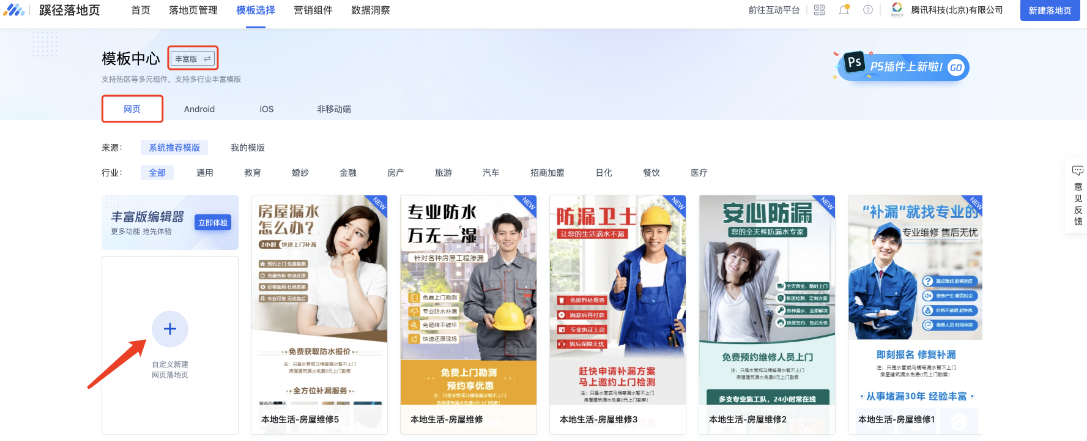Screen dimensions: 1087x441
Task: Click the Tencent company avatar icon
Action: [x=897, y=10]
